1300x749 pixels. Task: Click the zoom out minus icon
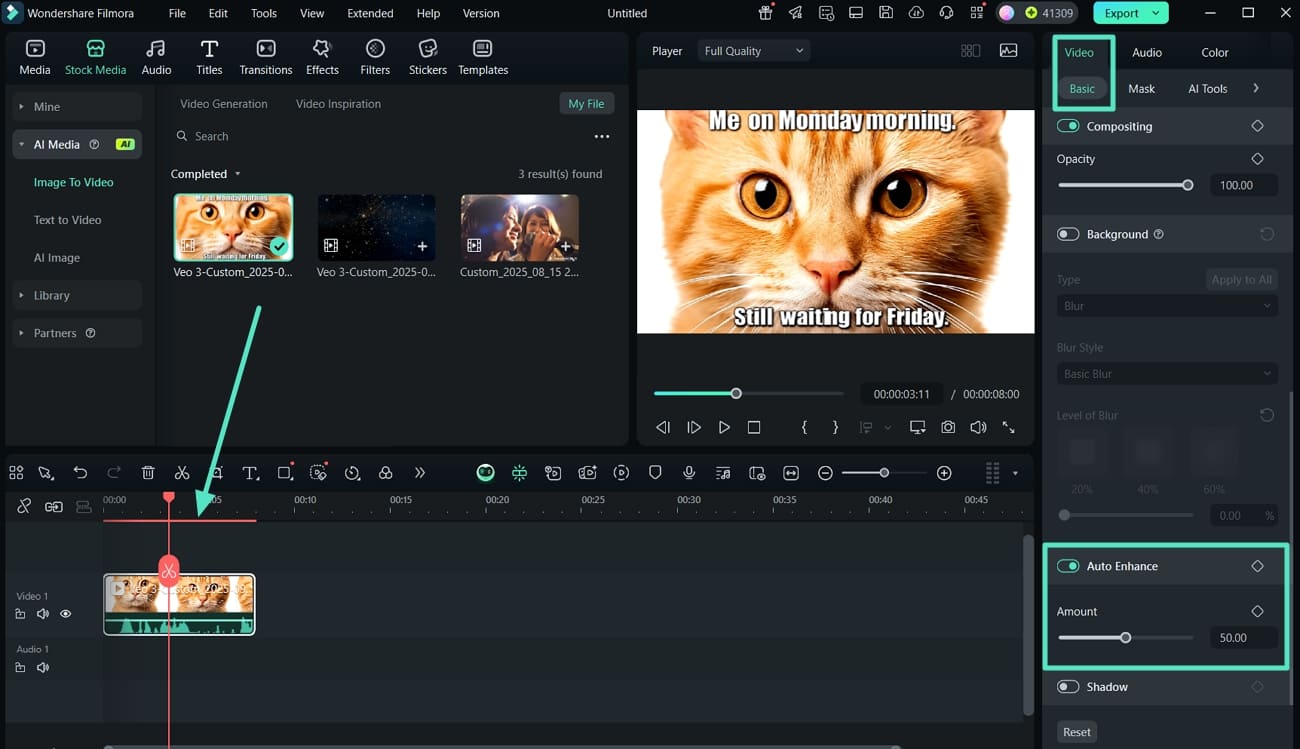825,473
